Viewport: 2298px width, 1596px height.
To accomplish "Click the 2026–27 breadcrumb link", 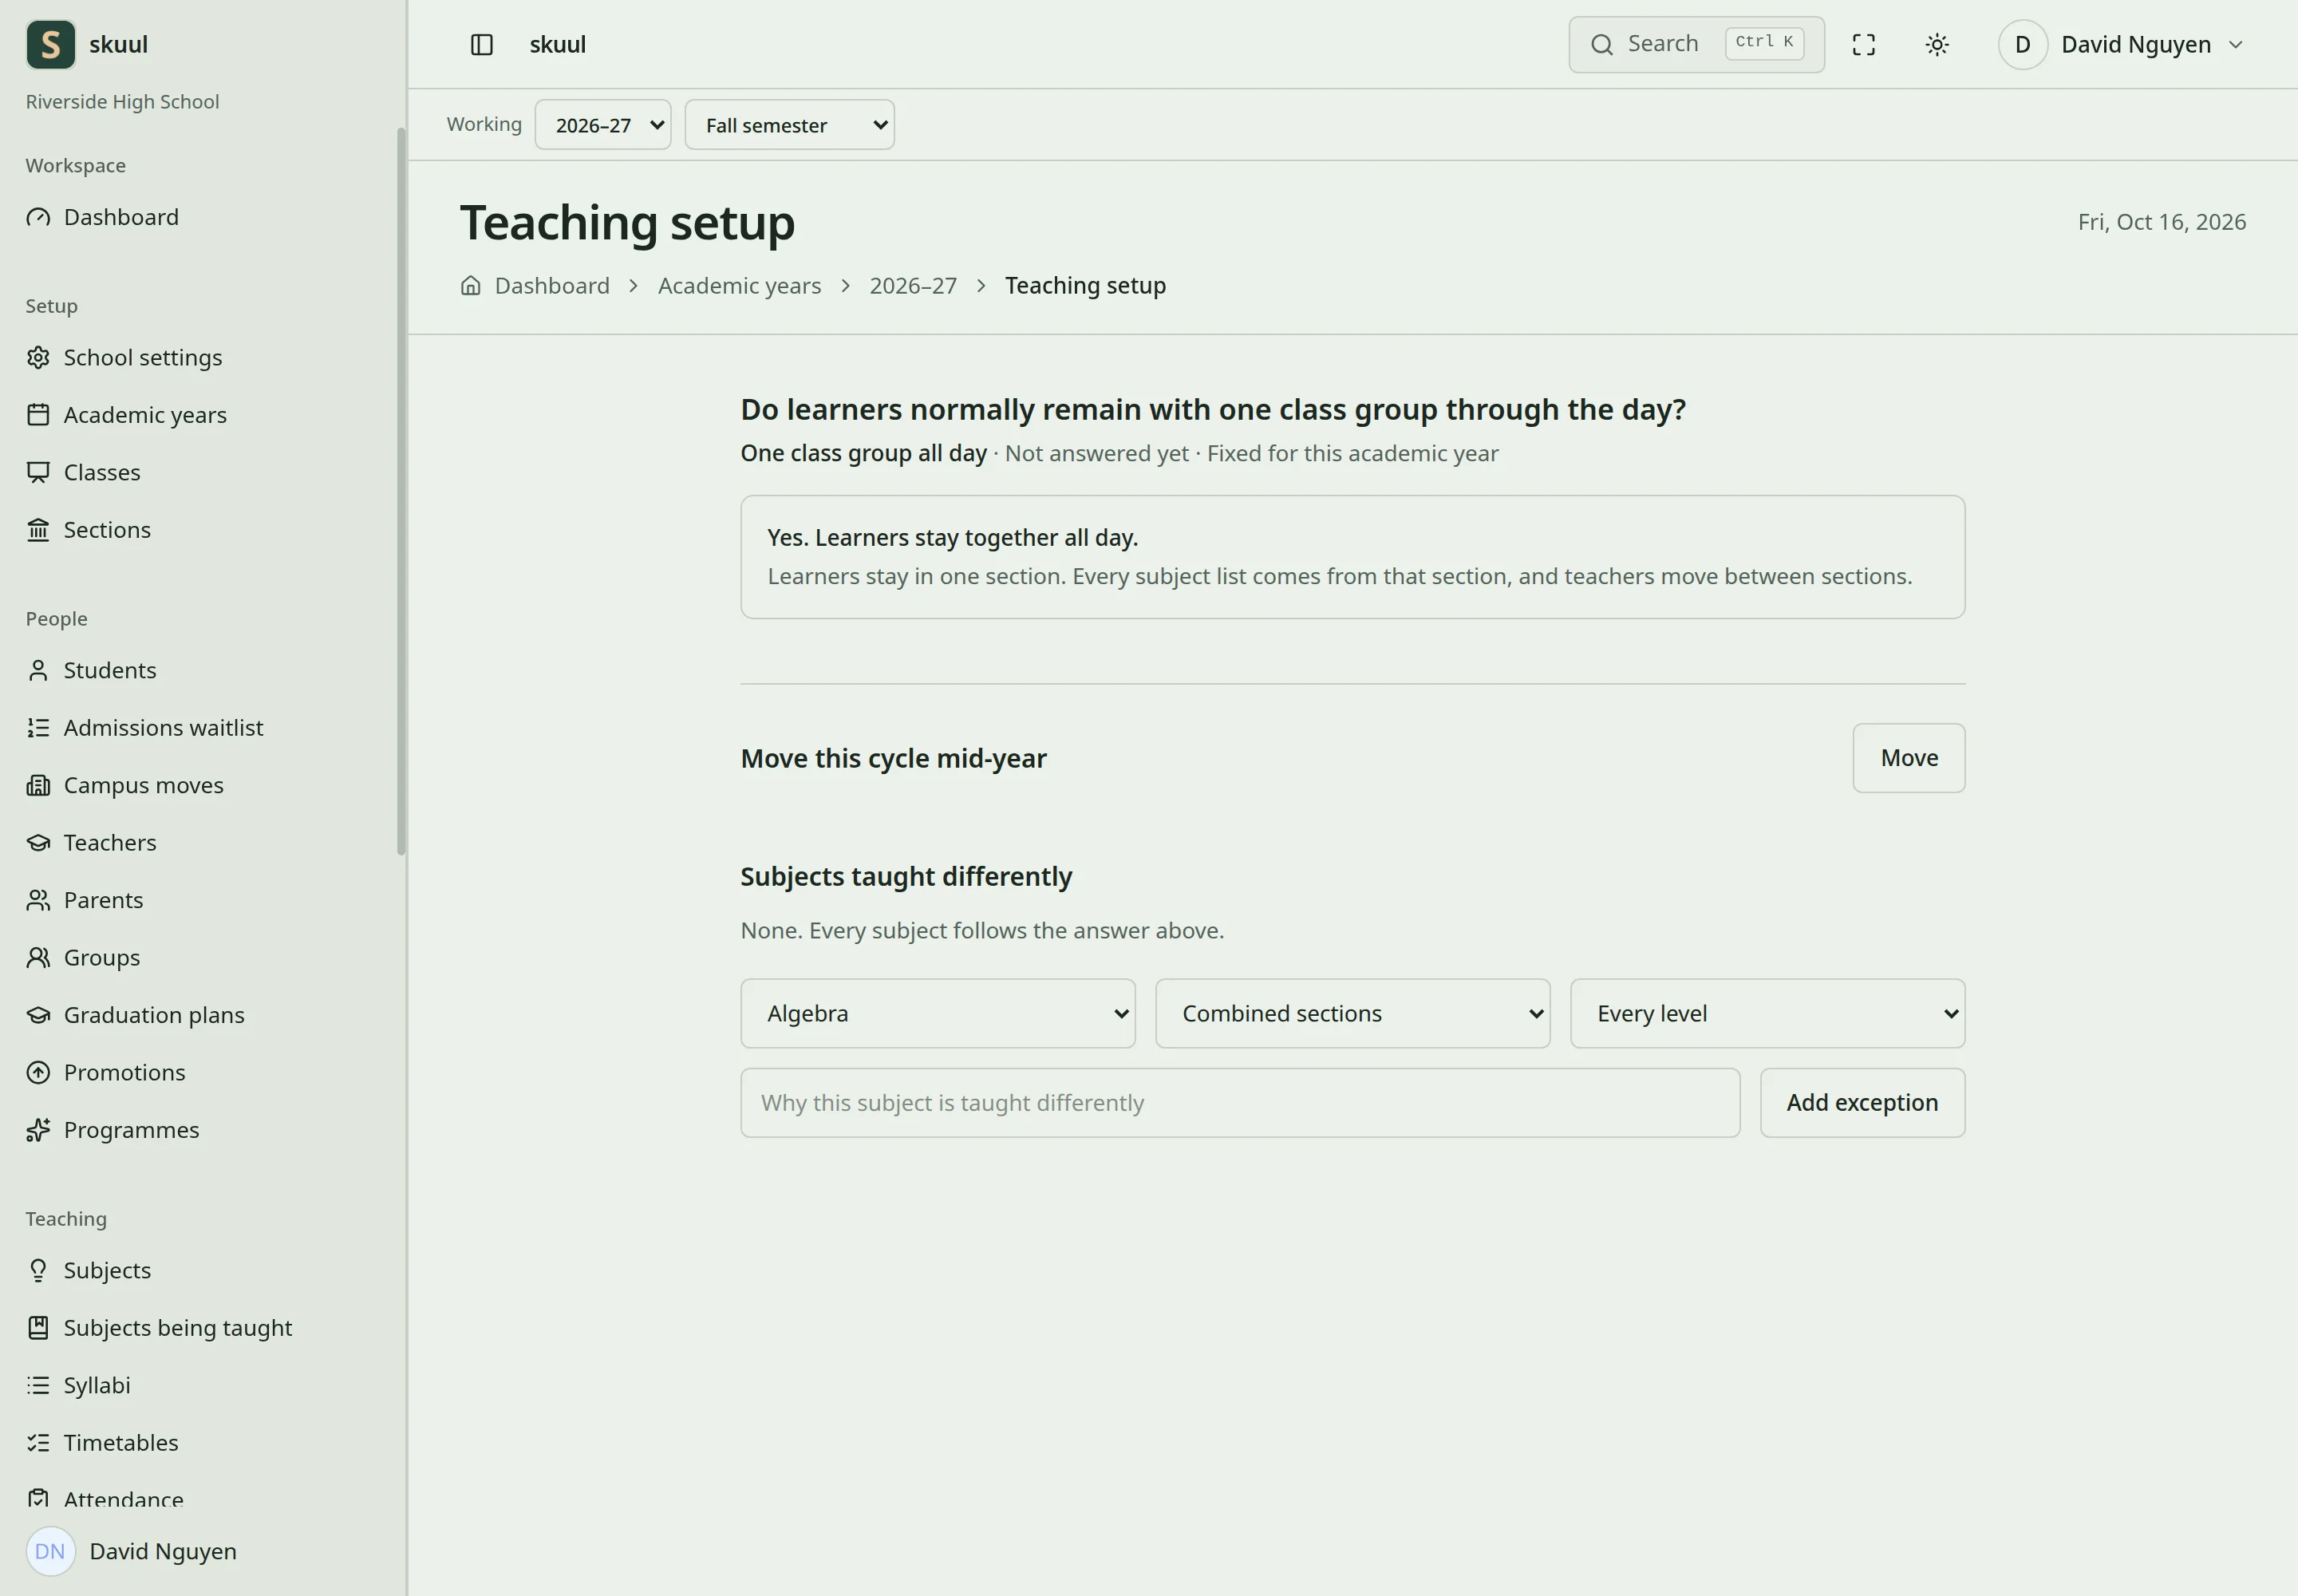I will 913,285.
